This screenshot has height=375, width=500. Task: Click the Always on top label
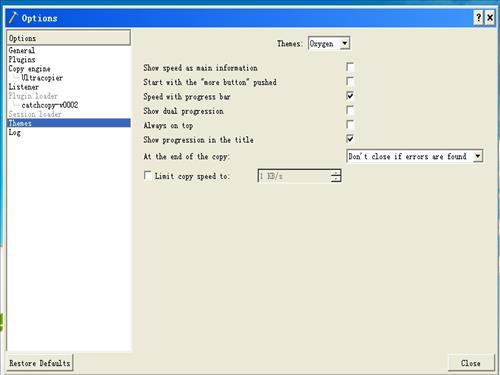(x=168, y=126)
